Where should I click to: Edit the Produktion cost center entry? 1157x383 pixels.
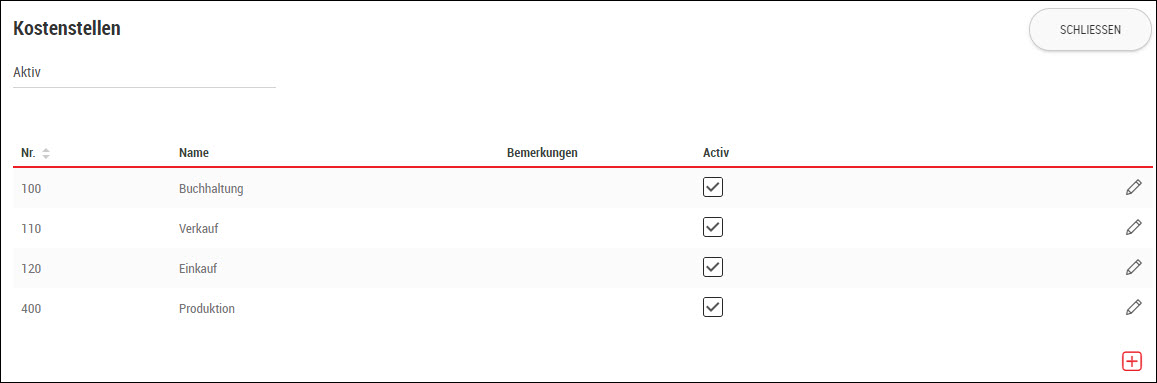(1133, 307)
